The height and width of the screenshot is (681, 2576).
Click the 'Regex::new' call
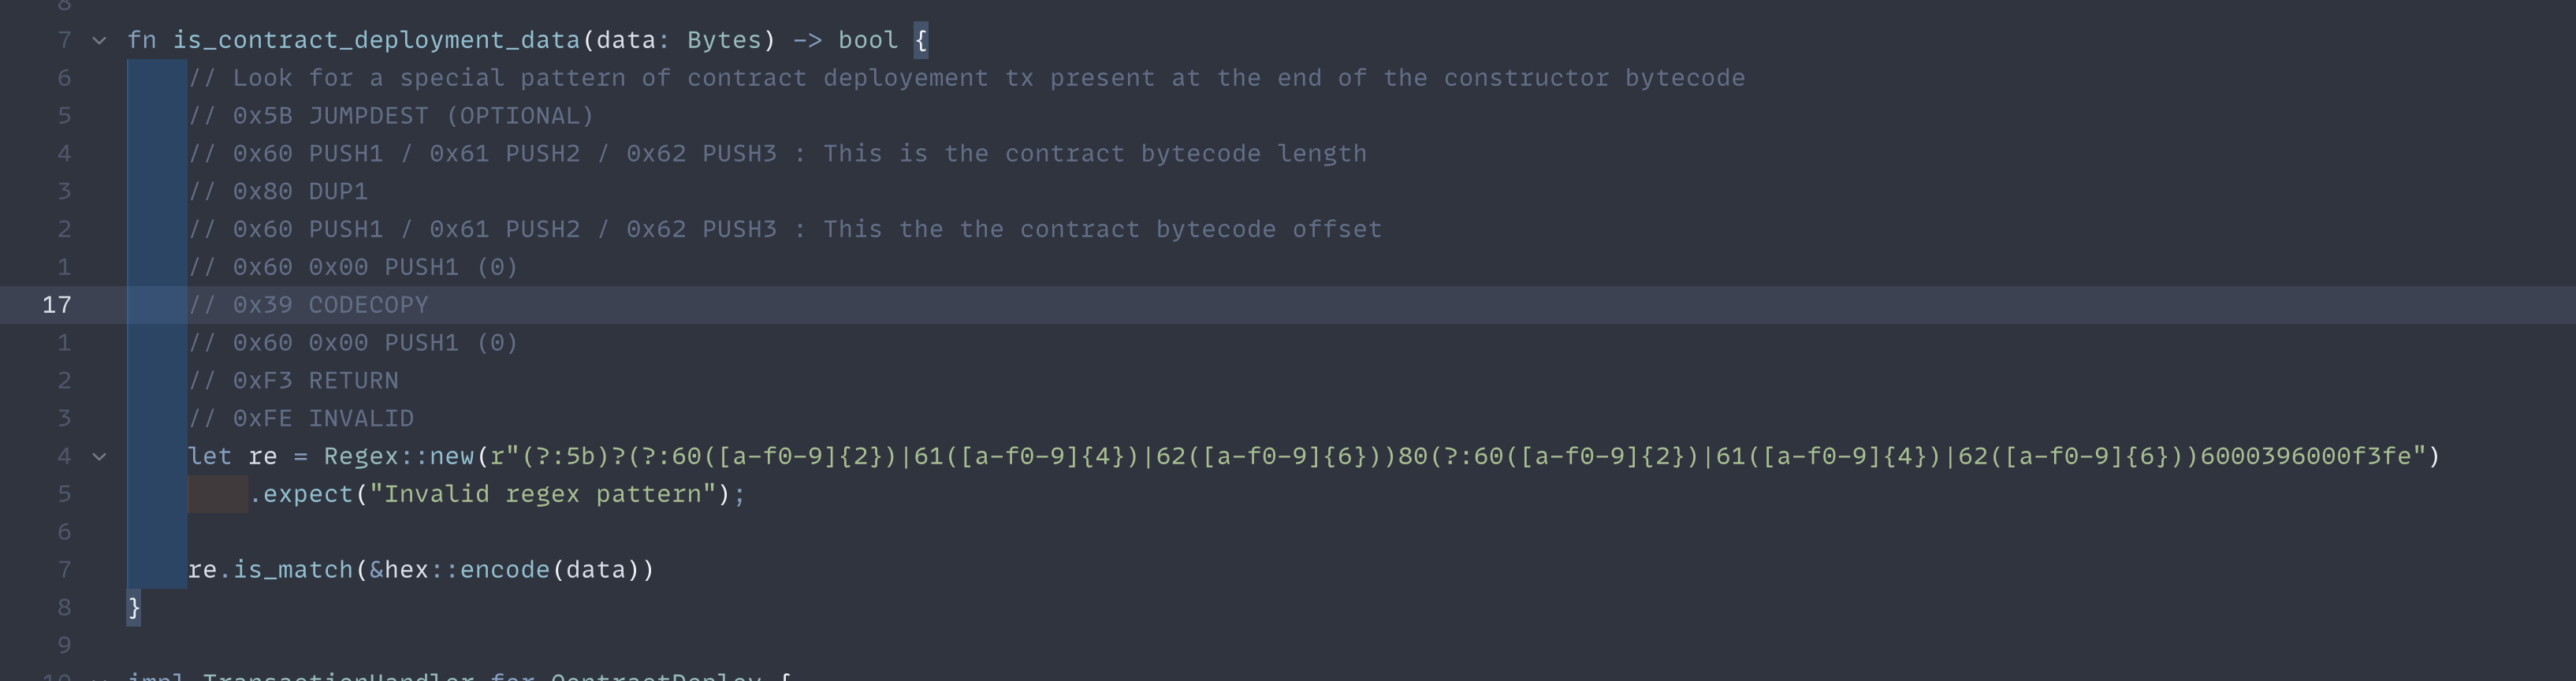click(398, 457)
